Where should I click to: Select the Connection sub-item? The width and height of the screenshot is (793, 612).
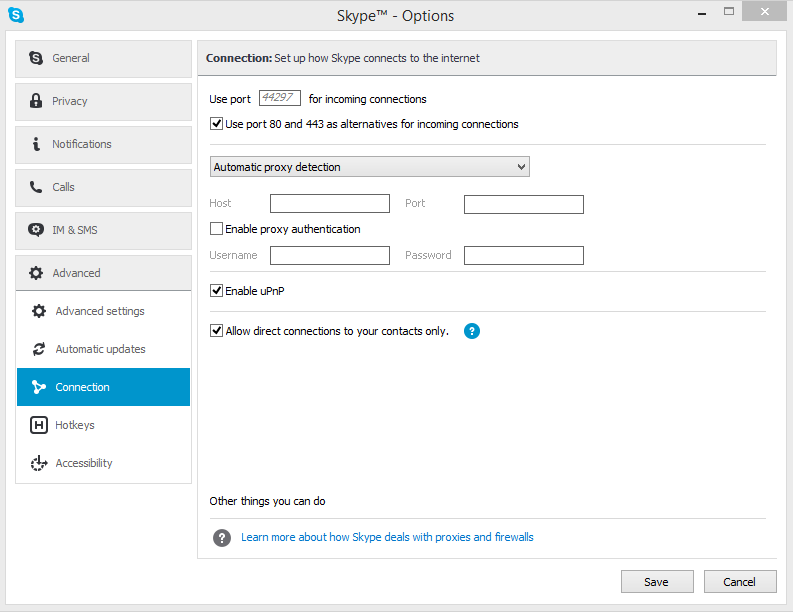tap(103, 387)
